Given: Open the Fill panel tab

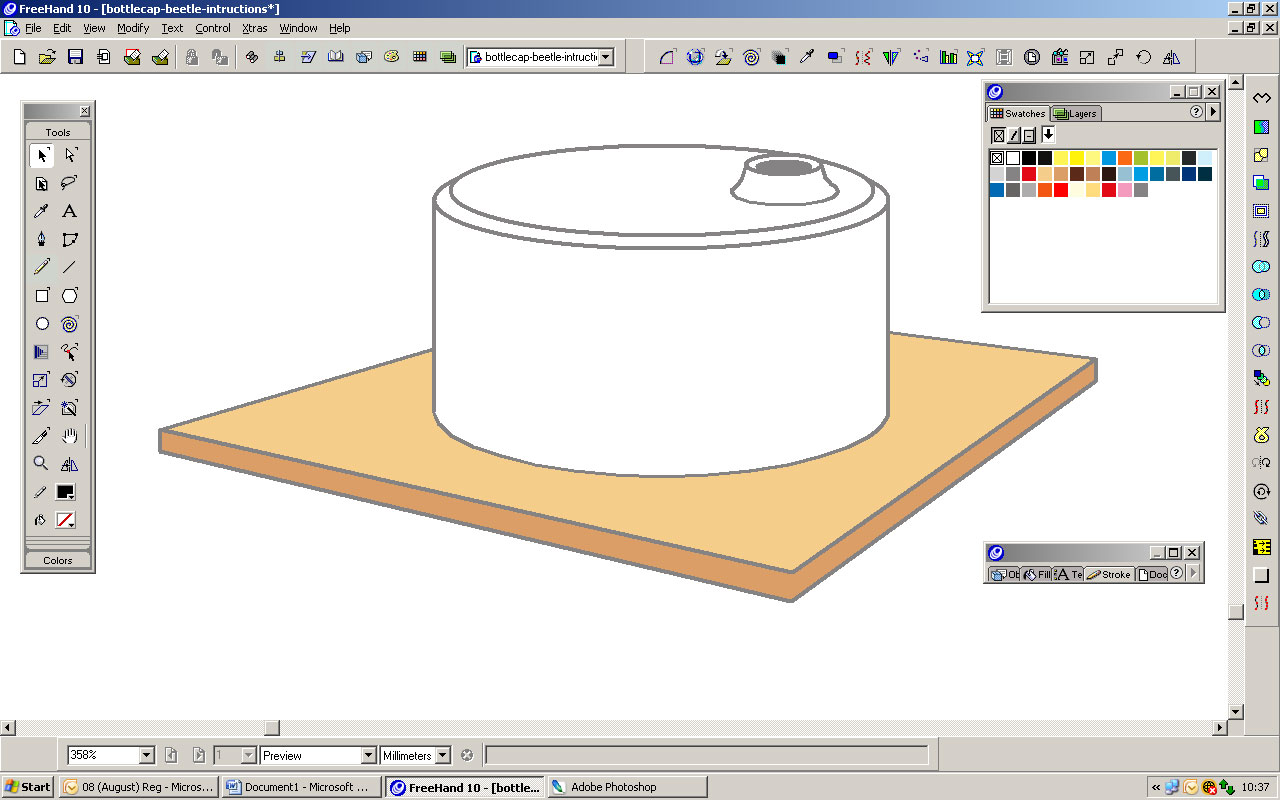Looking at the screenshot, I should coord(1037,574).
